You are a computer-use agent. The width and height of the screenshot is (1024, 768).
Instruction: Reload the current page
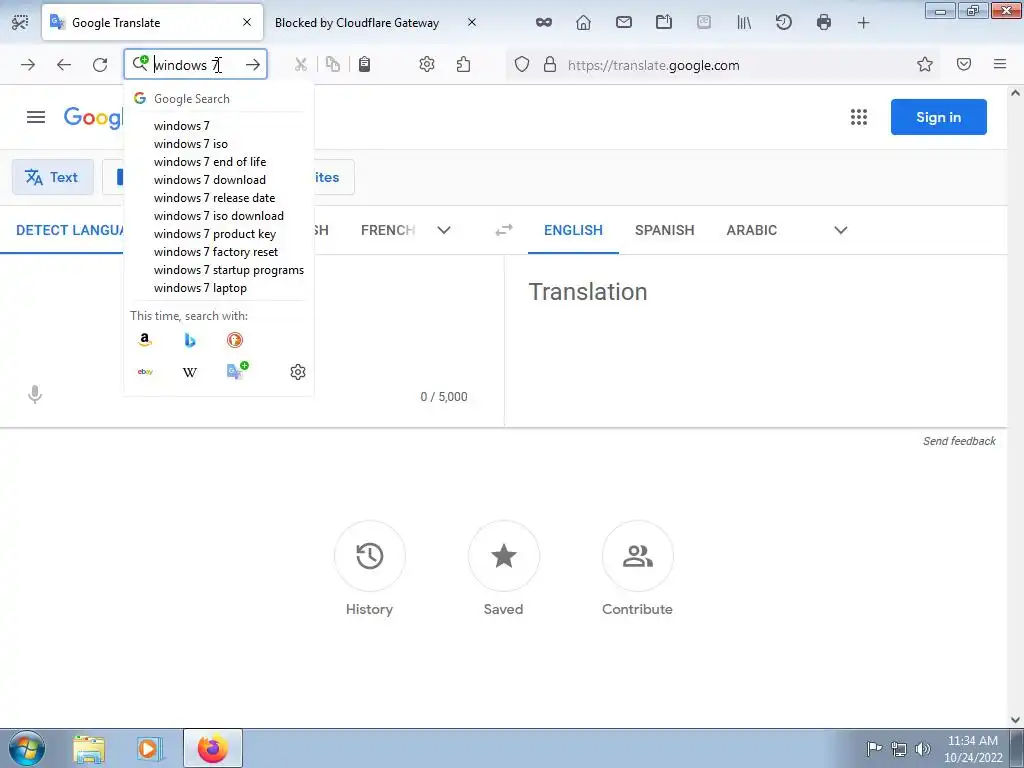click(100, 65)
